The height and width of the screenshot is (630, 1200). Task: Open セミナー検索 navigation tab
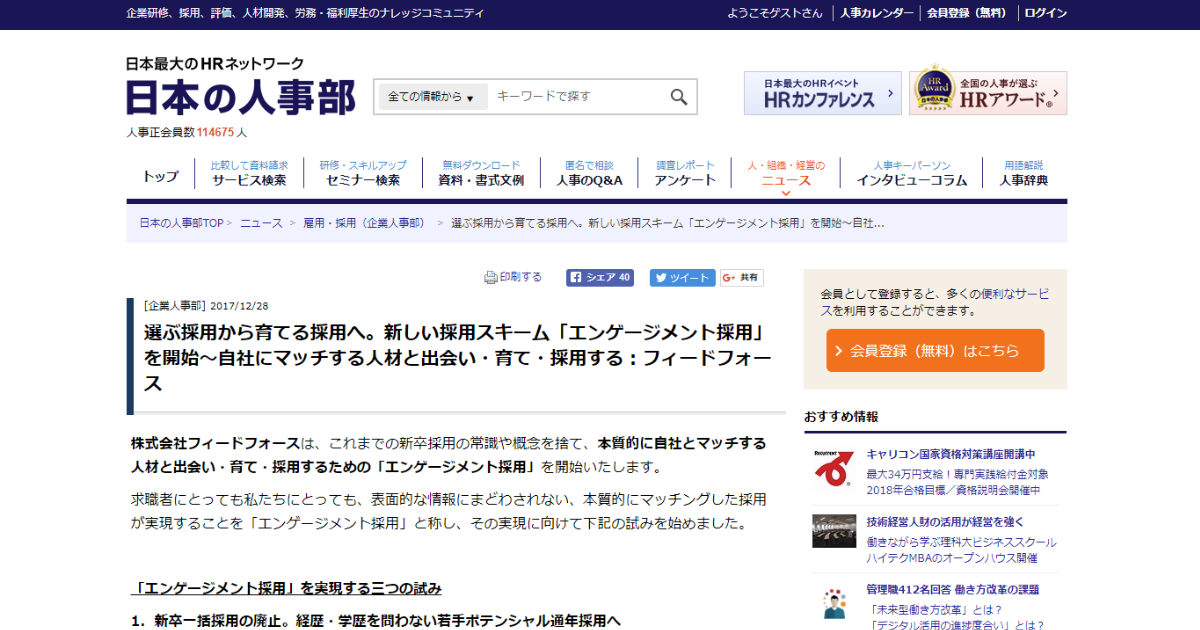(x=363, y=173)
